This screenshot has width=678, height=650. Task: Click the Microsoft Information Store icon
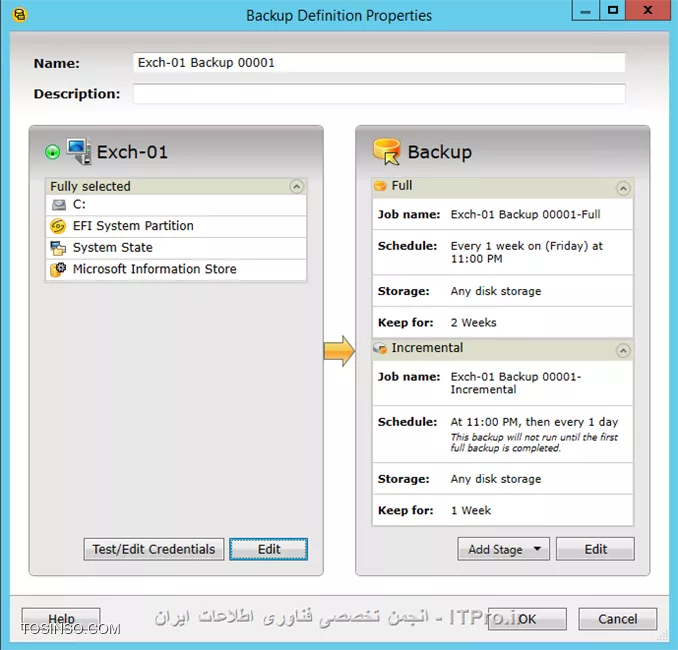tap(58, 269)
